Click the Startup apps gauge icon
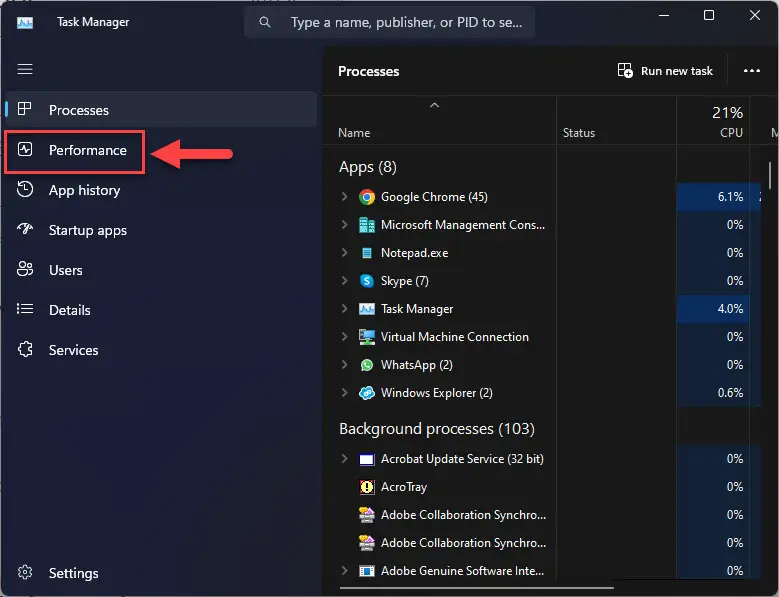This screenshot has width=779, height=597. 25,229
